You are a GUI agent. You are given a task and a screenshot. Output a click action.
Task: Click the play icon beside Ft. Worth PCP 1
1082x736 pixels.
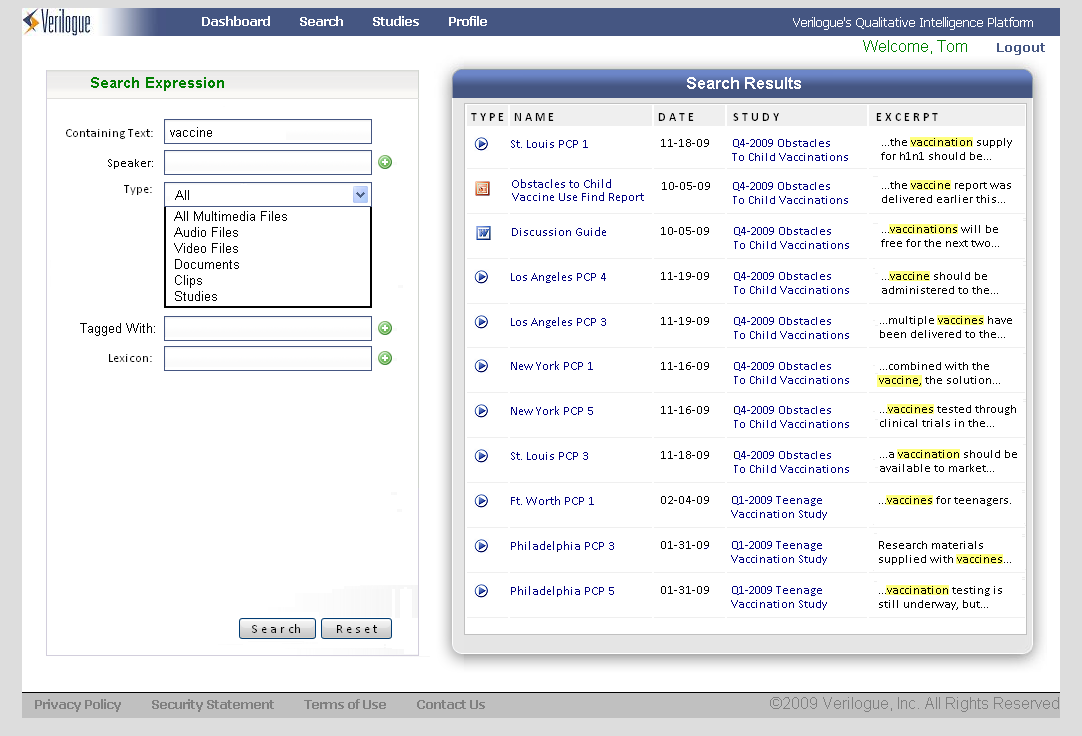click(x=481, y=501)
